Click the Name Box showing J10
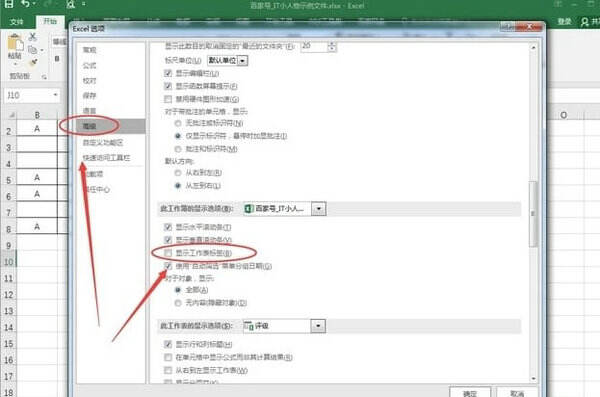This screenshot has width=600, height=397. pyautogui.click(x=28, y=95)
